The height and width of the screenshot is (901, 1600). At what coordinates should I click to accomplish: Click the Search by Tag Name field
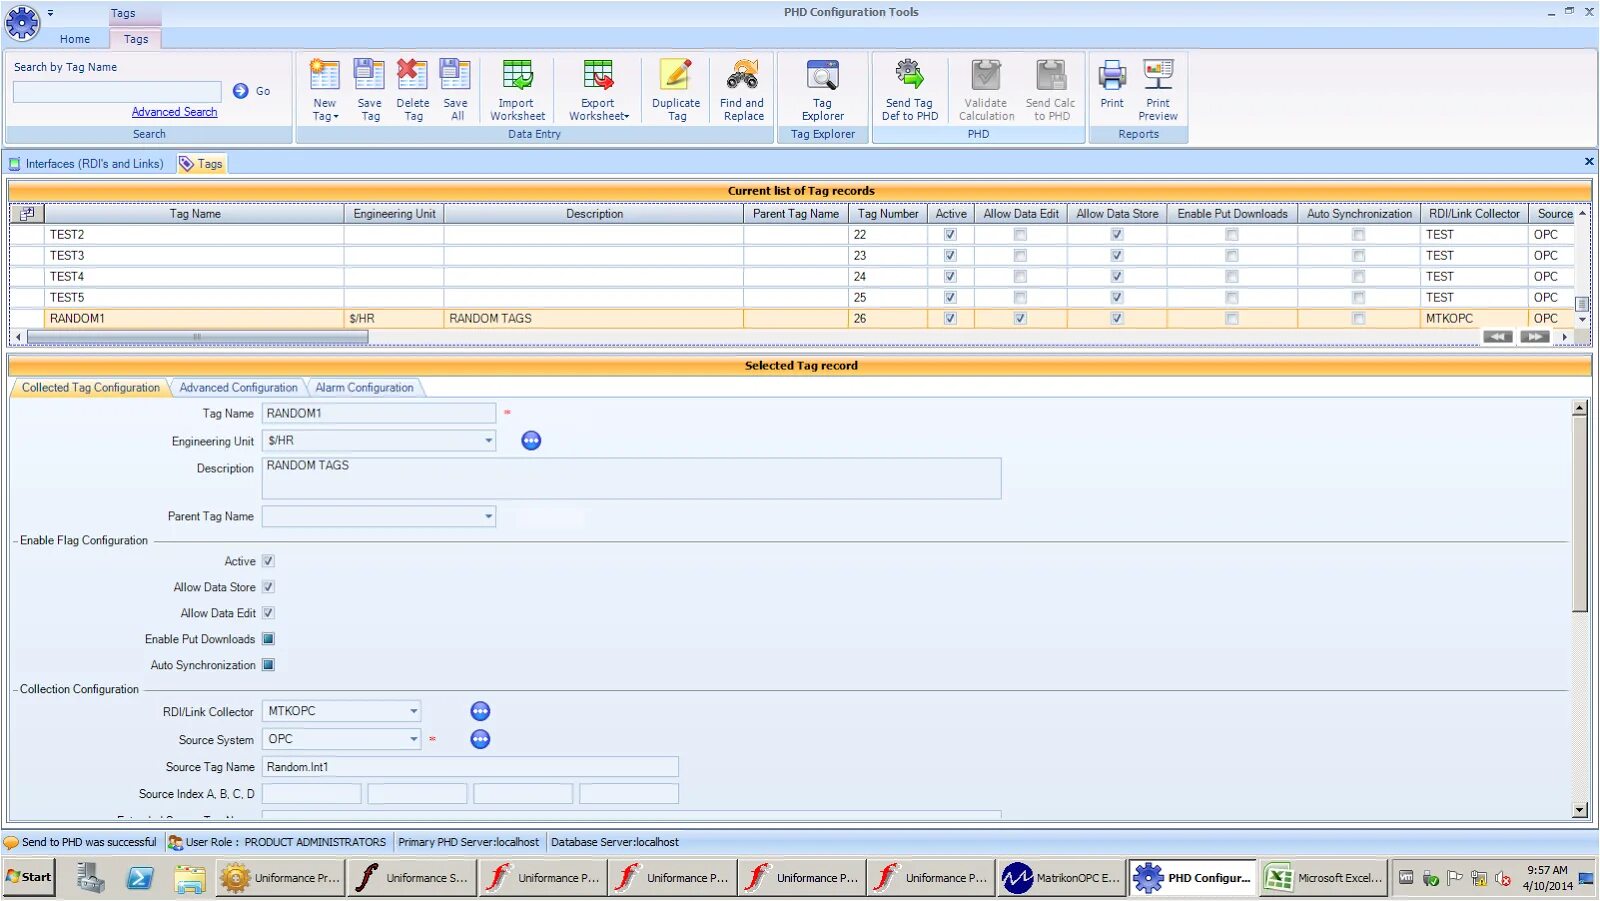tap(117, 92)
